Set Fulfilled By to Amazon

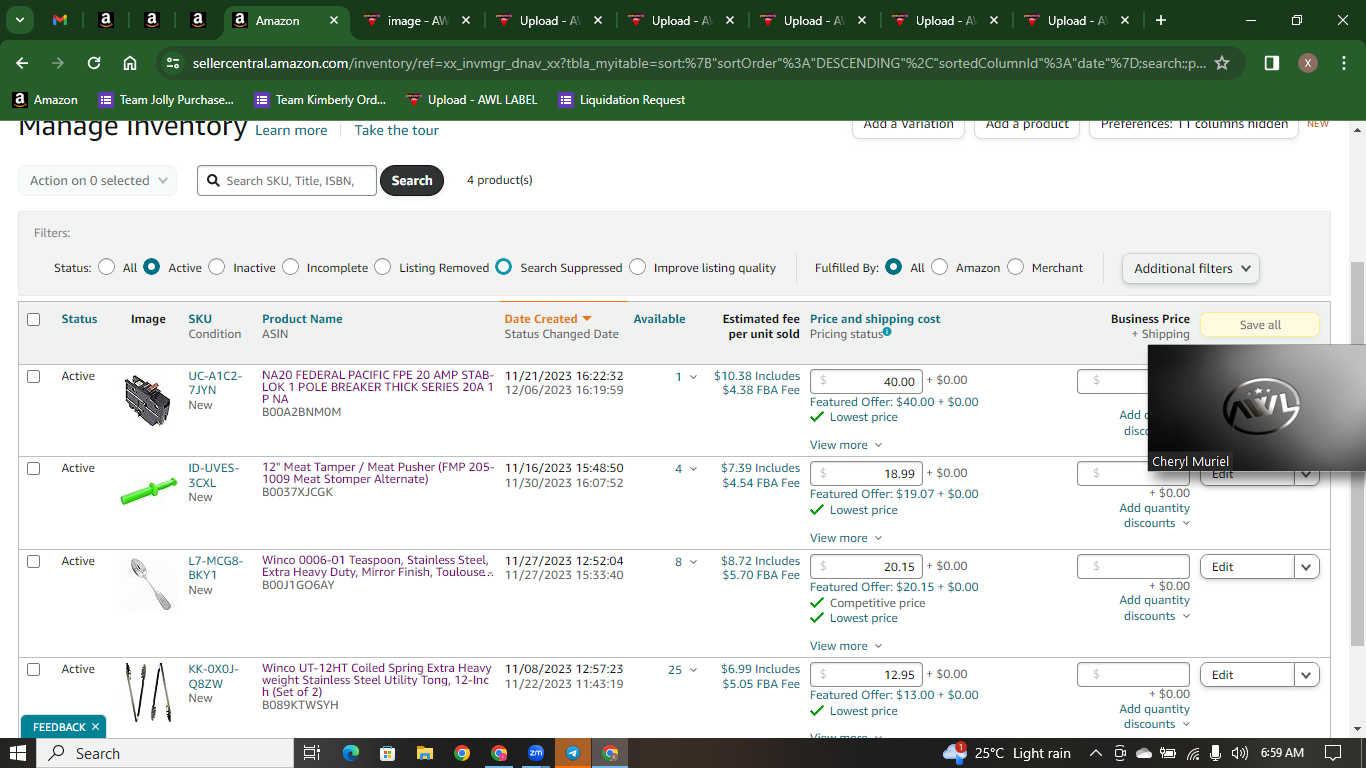pyautogui.click(x=939, y=267)
